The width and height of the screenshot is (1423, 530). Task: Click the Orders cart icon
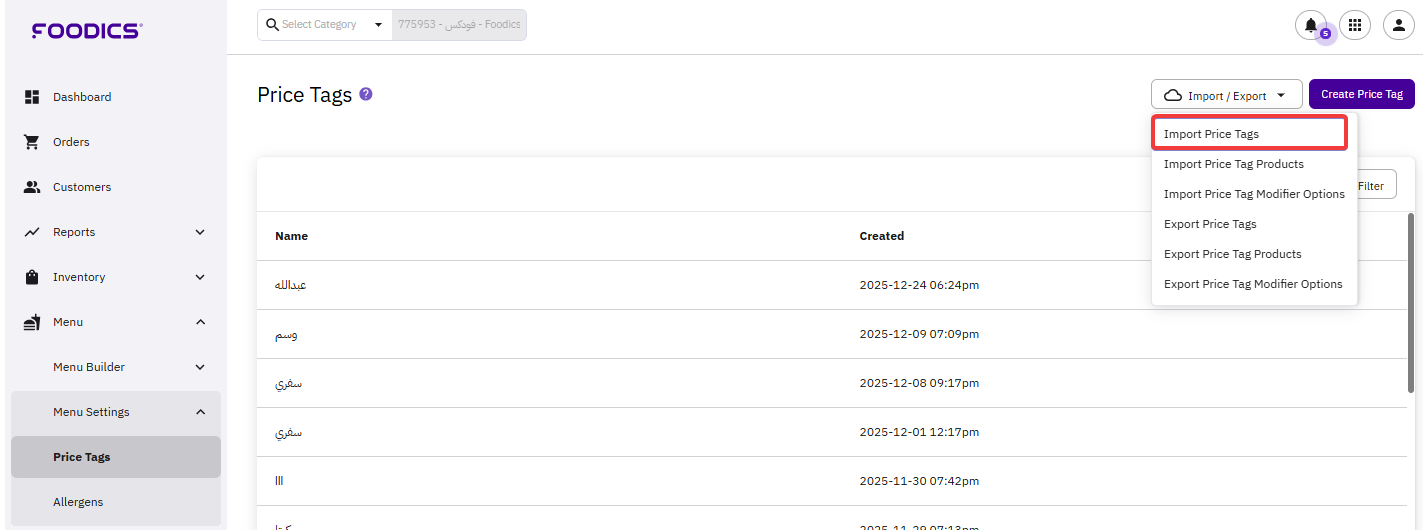click(x=32, y=142)
